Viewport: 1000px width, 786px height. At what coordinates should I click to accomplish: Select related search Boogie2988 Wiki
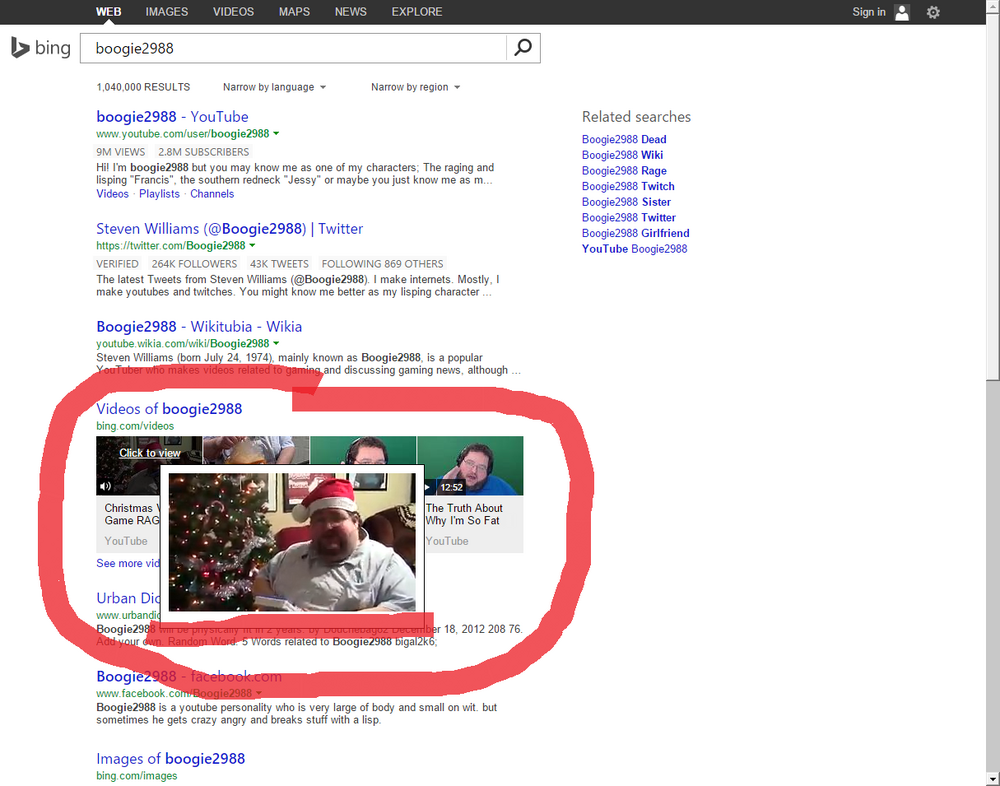coord(622,155)
